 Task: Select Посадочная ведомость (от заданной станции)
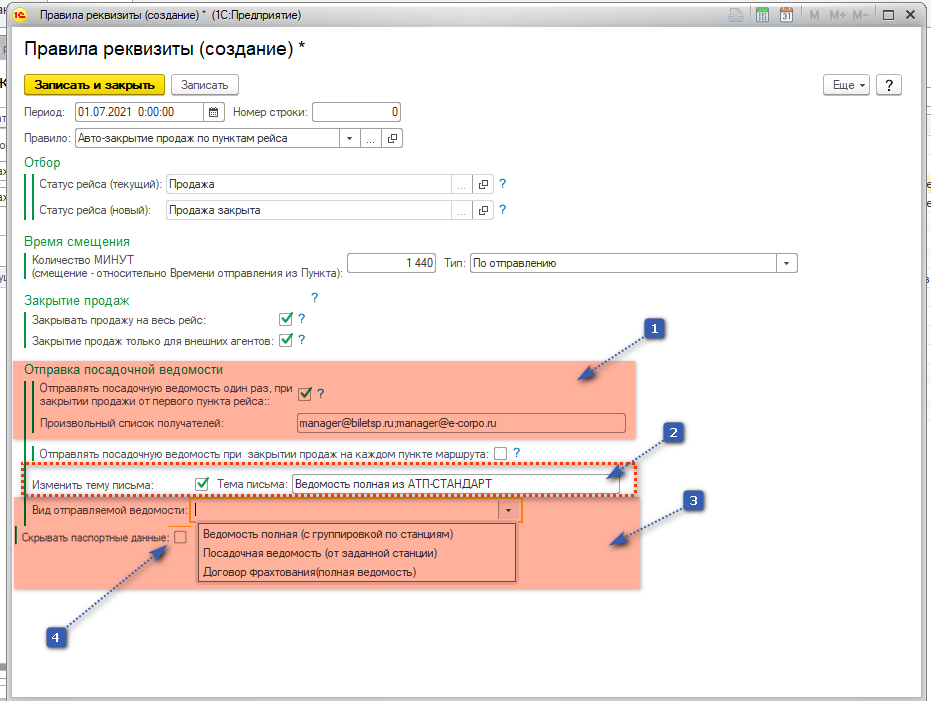(320, 553)
